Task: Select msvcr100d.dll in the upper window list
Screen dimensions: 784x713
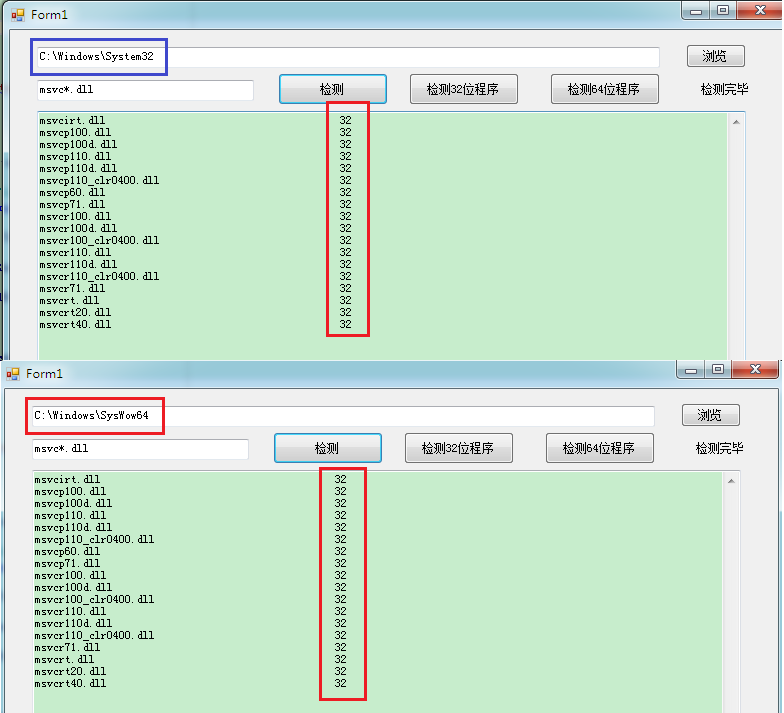Action: [78, 228]
